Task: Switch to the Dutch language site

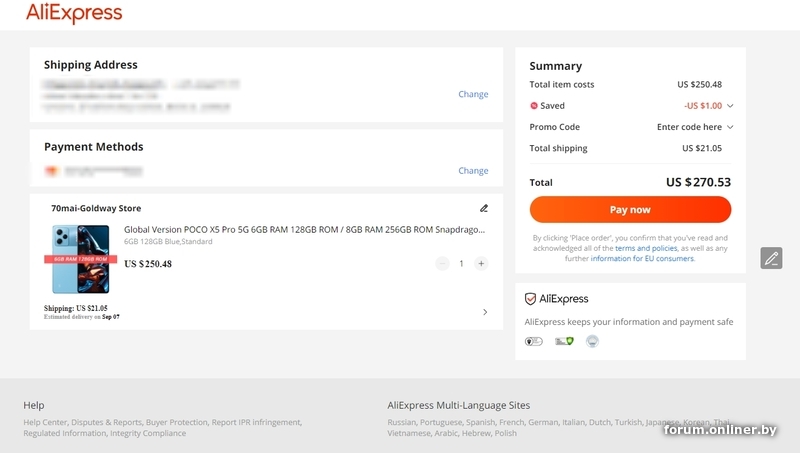Action: click(x=599, y=422)
